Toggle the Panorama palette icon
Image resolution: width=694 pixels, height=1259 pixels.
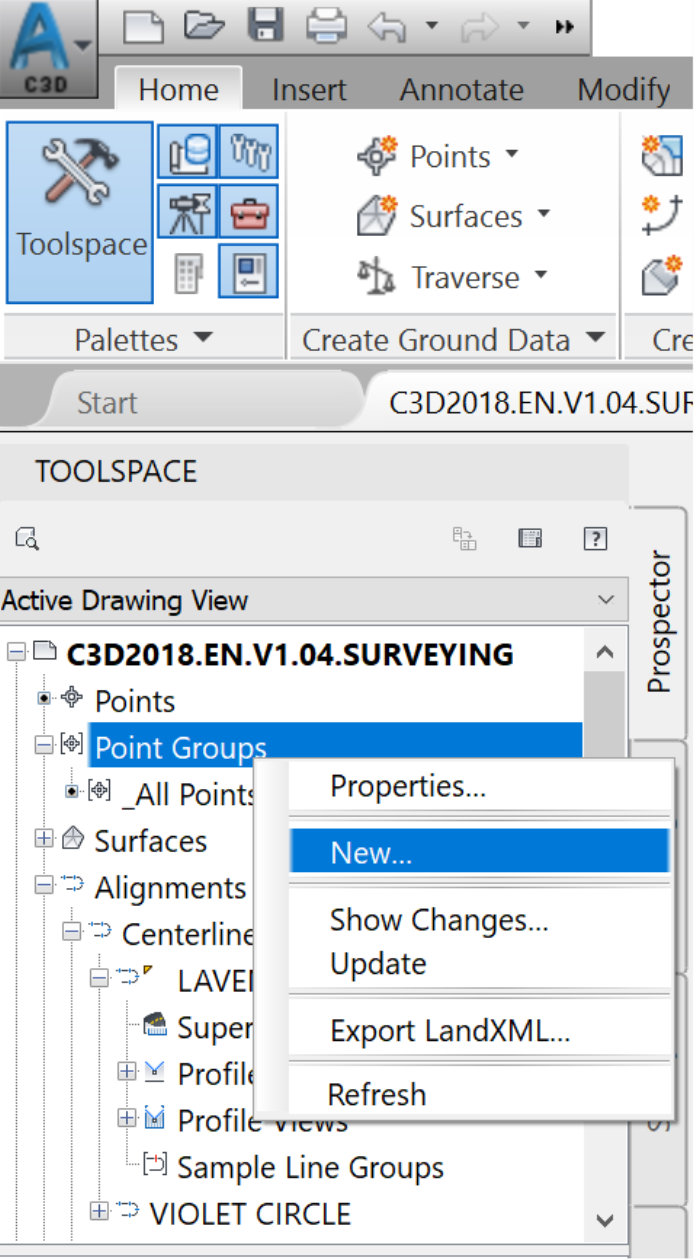click(x=249, y=271)
